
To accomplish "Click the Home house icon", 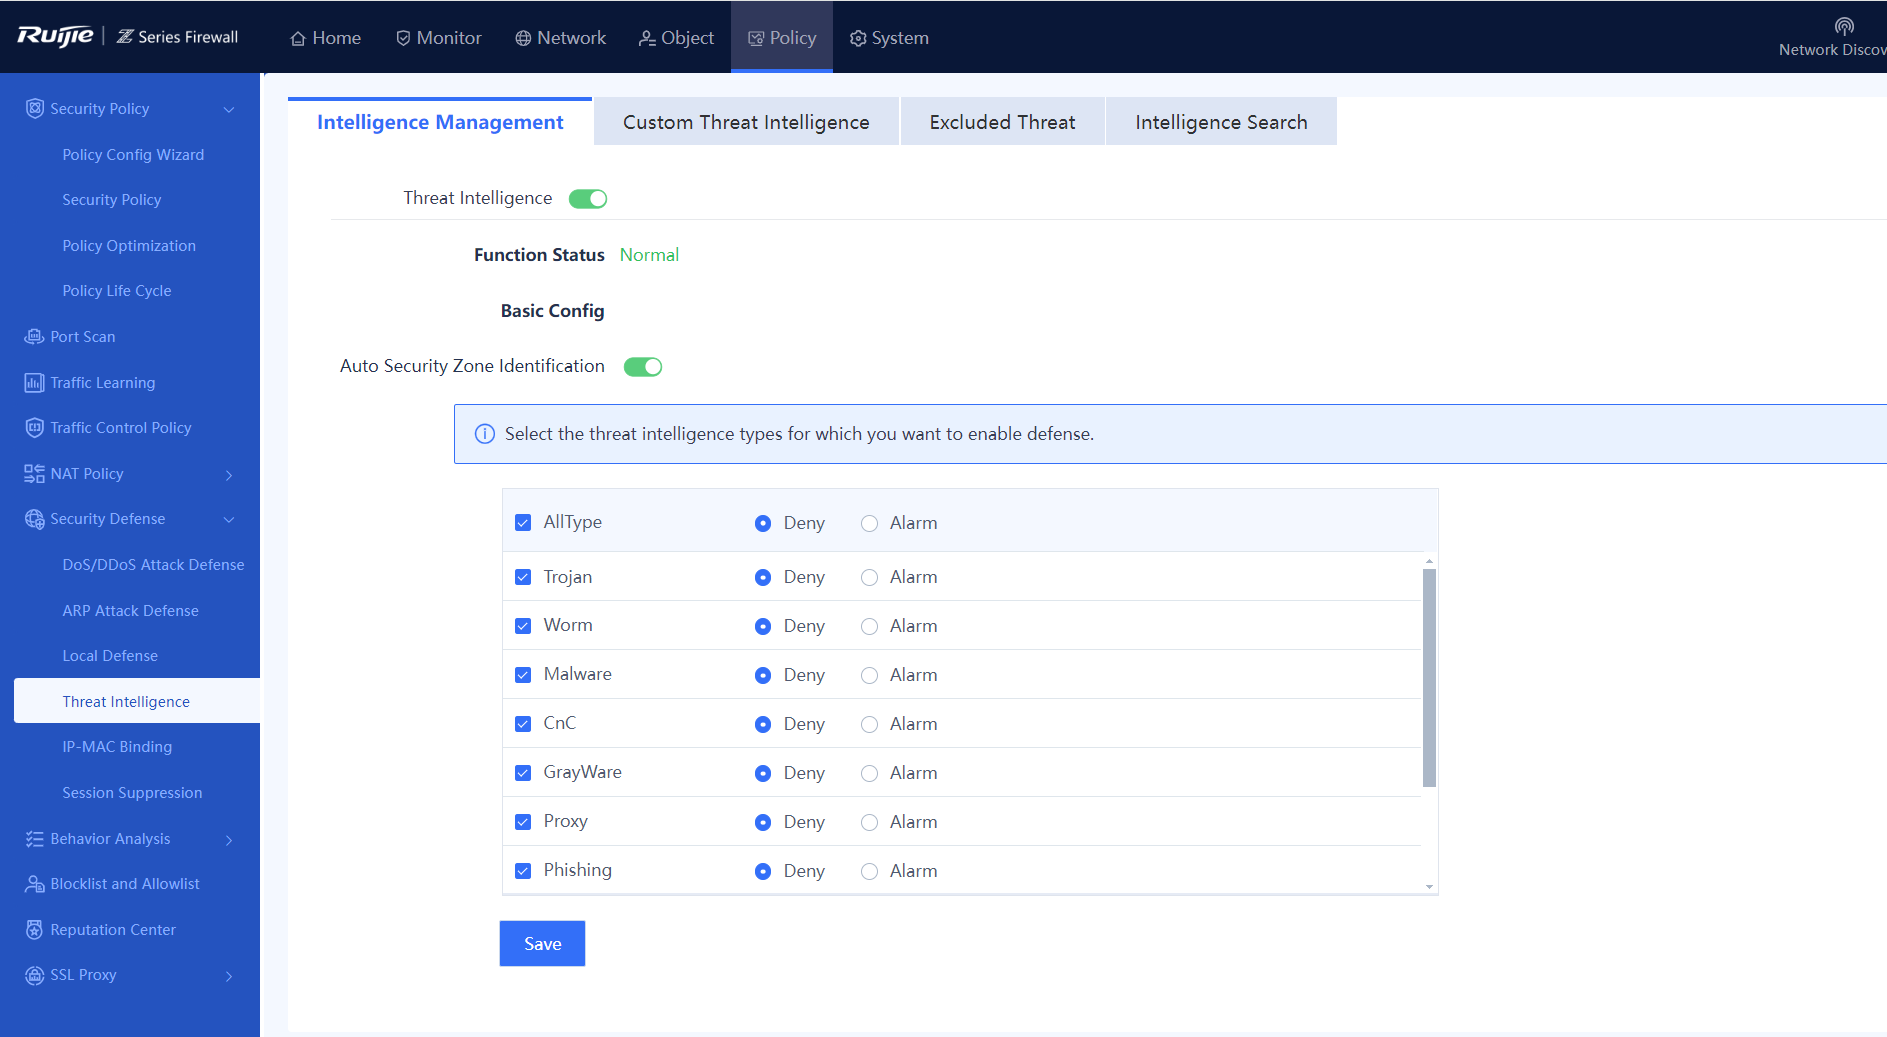I will point(298,38).
